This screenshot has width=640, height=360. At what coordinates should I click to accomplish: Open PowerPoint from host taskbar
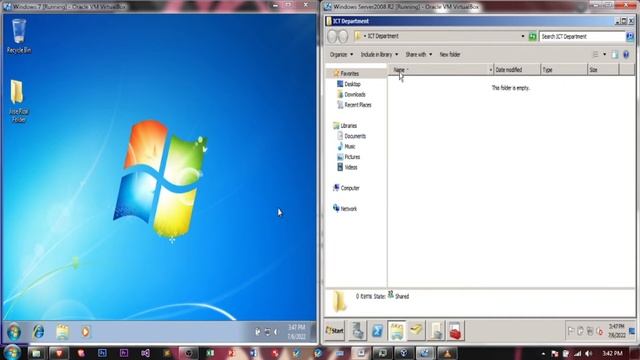coord(231,353)
